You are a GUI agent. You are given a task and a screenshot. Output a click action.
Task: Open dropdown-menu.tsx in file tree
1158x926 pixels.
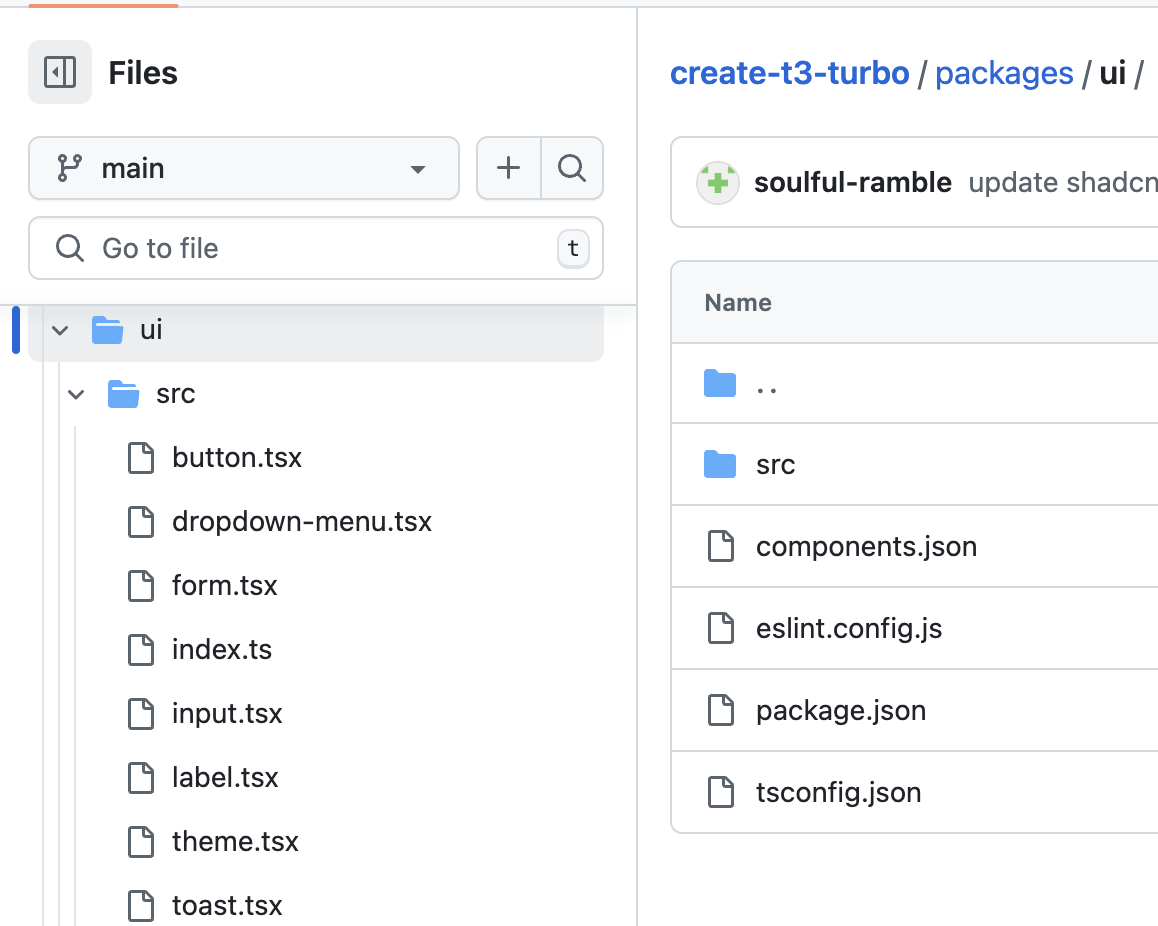click(301, 522)
